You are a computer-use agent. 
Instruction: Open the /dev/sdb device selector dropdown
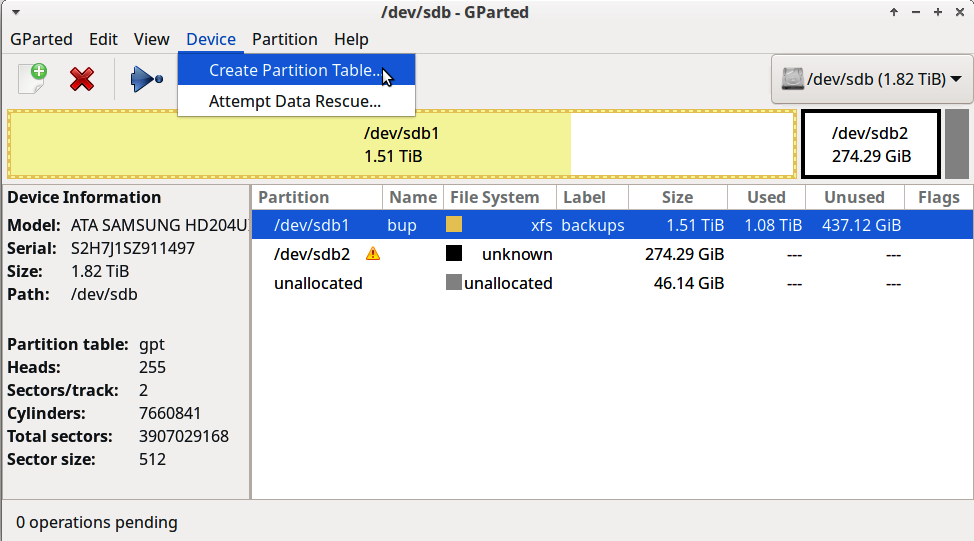click(872, 80)
